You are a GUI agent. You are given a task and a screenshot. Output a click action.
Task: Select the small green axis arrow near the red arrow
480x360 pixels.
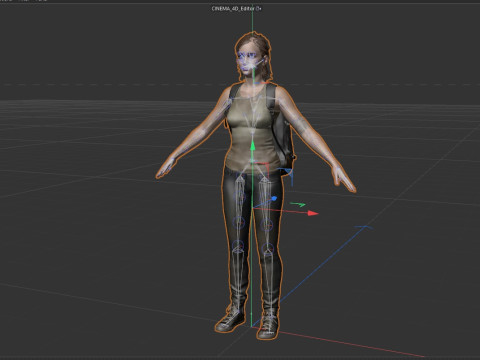tap(298, 204)
